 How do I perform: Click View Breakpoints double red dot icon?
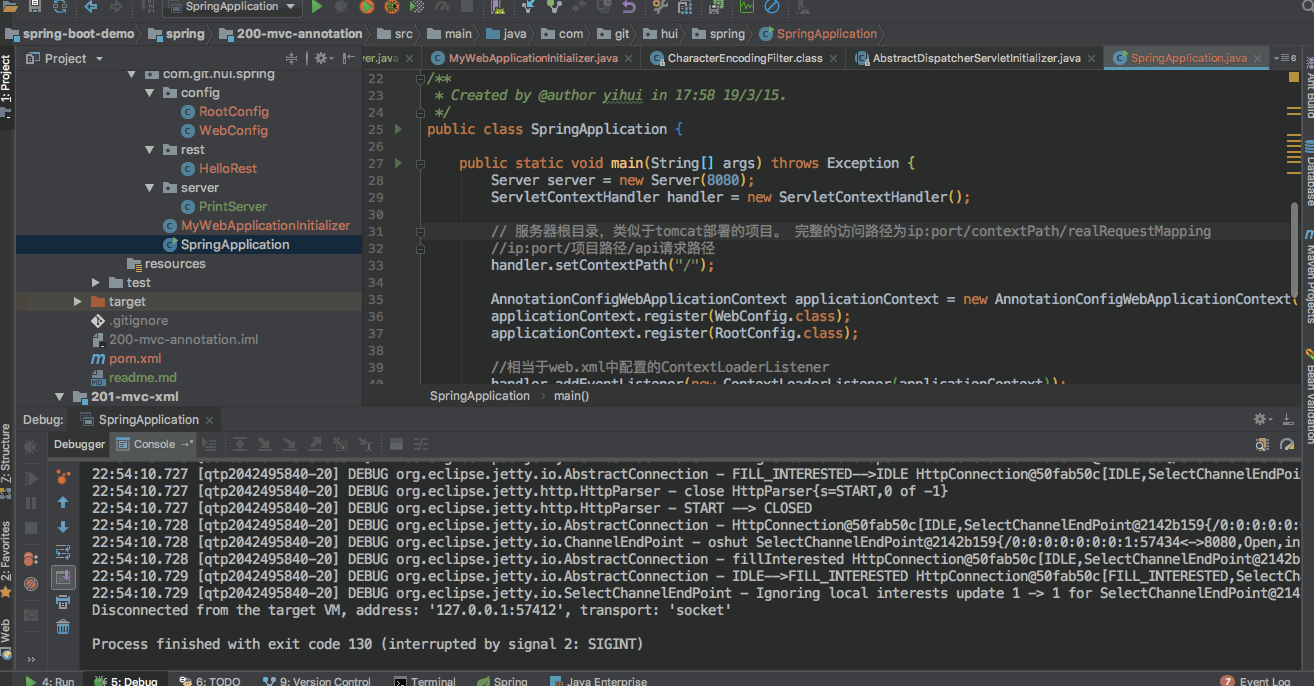[x=31, y=558]
